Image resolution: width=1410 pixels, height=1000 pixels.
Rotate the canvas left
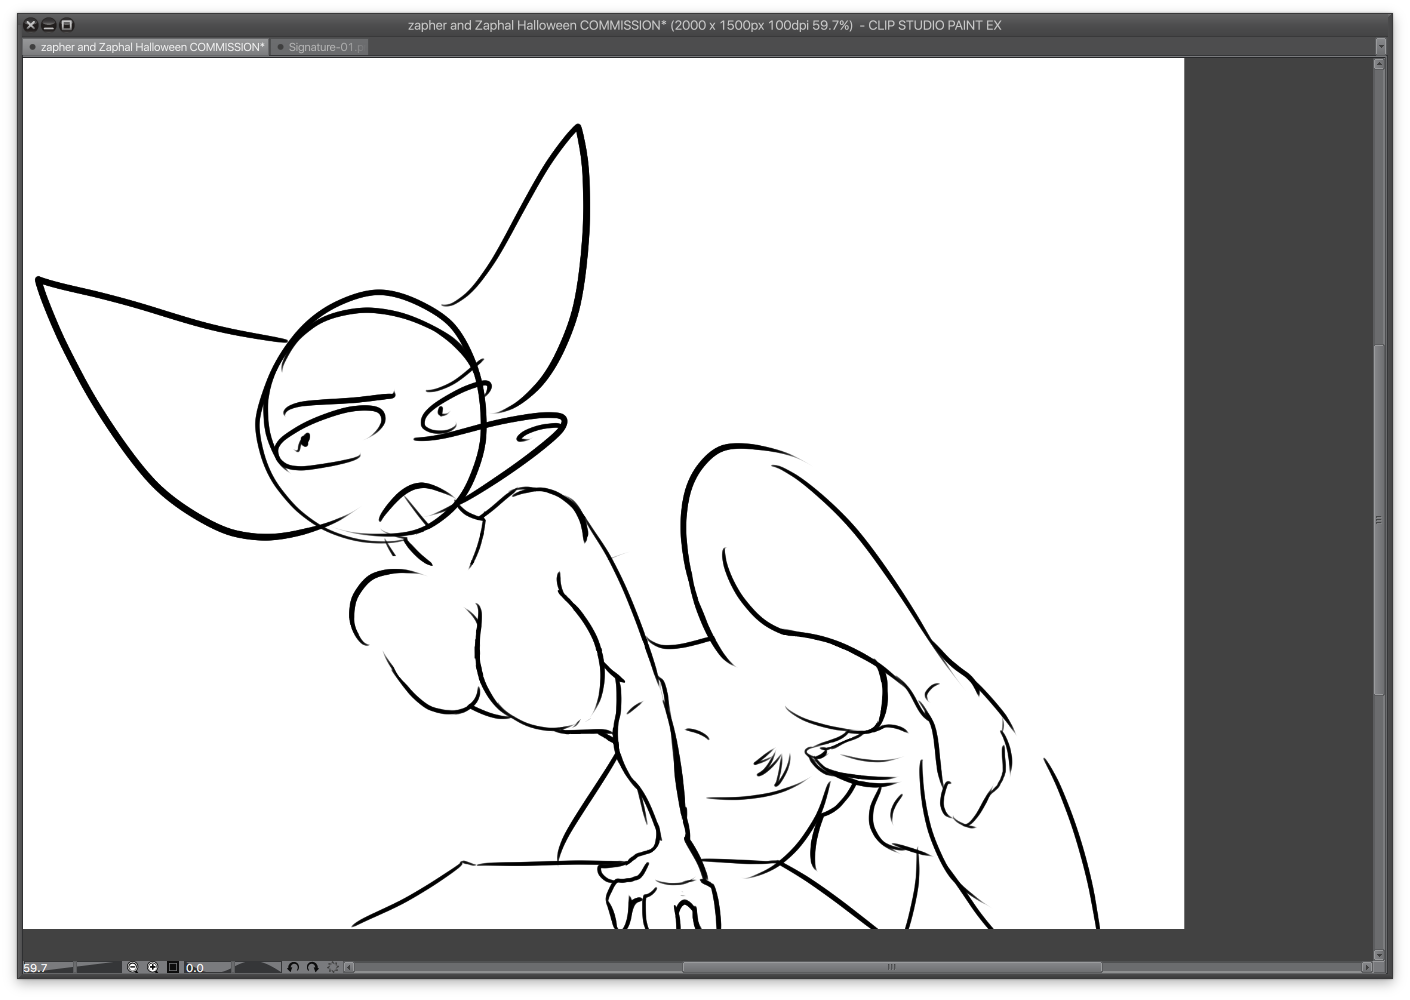tap(294, 967)
